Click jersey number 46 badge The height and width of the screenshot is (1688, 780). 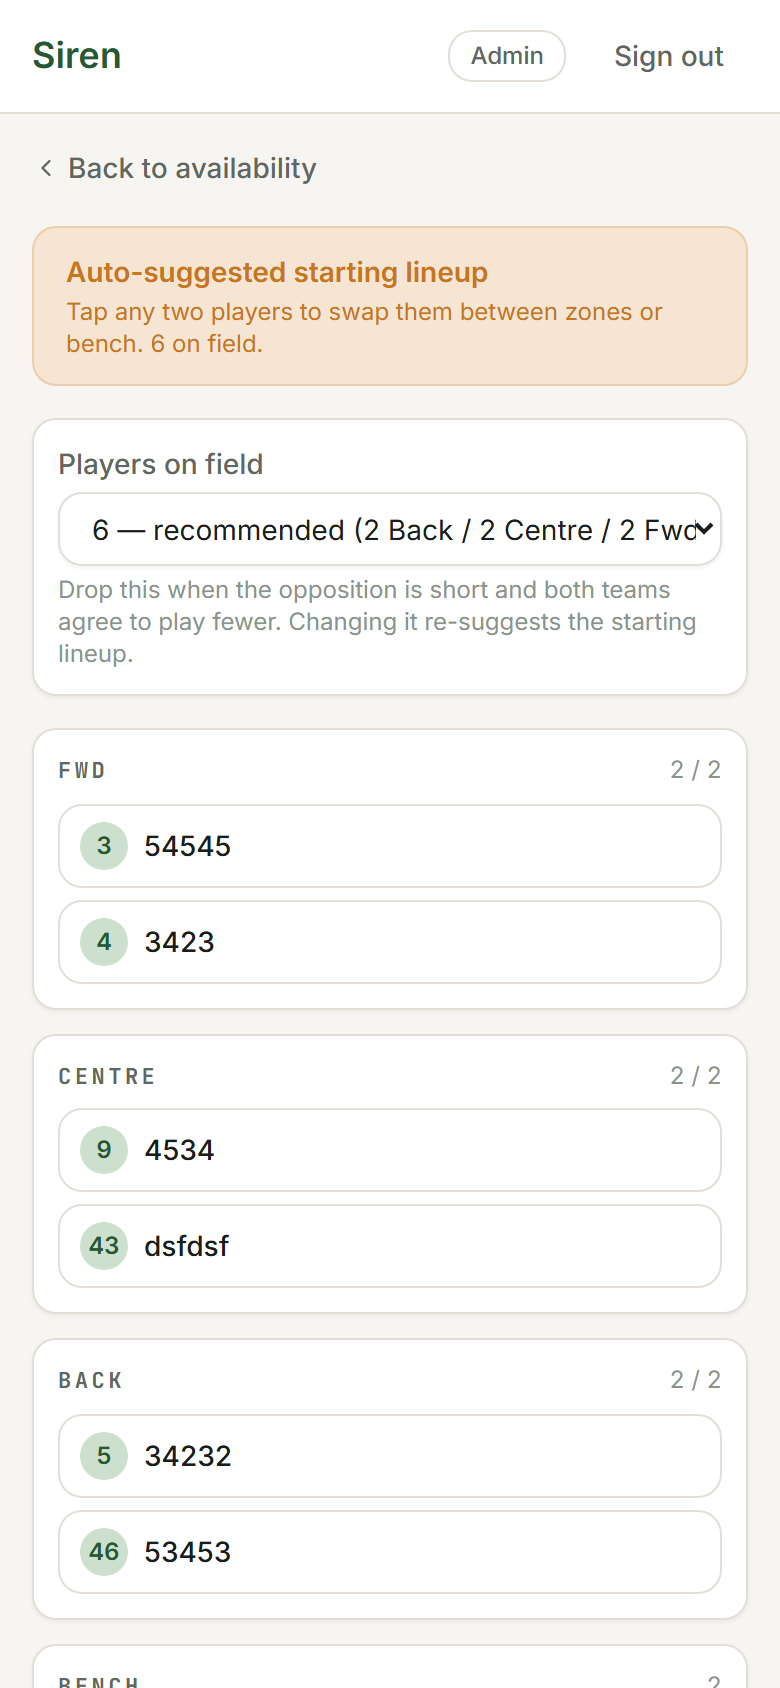[x=104, y=1552]
